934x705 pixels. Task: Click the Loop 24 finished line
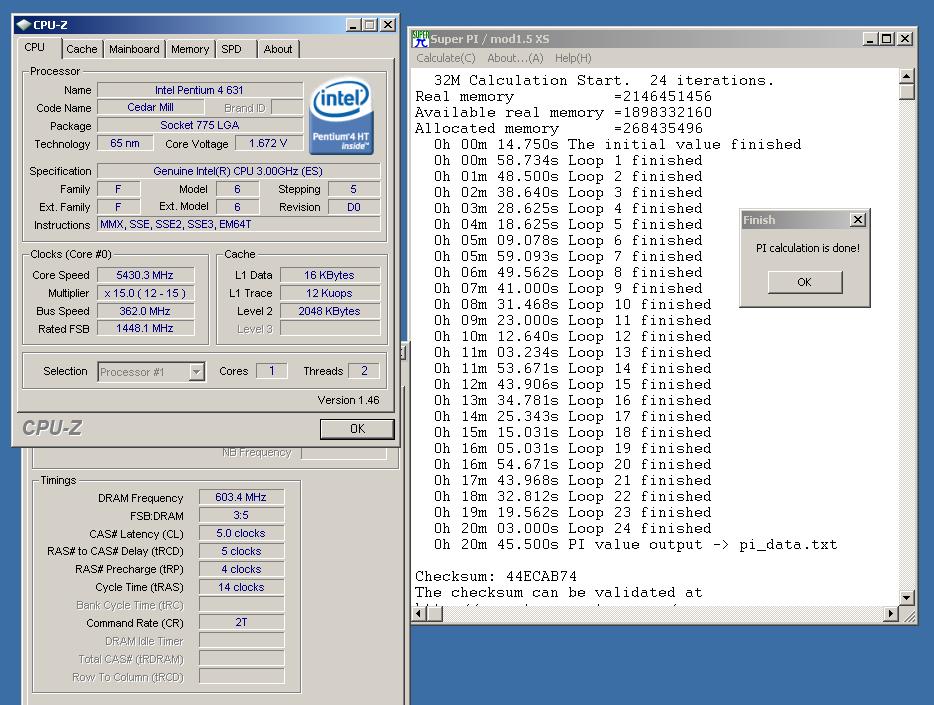click(572, 528)
